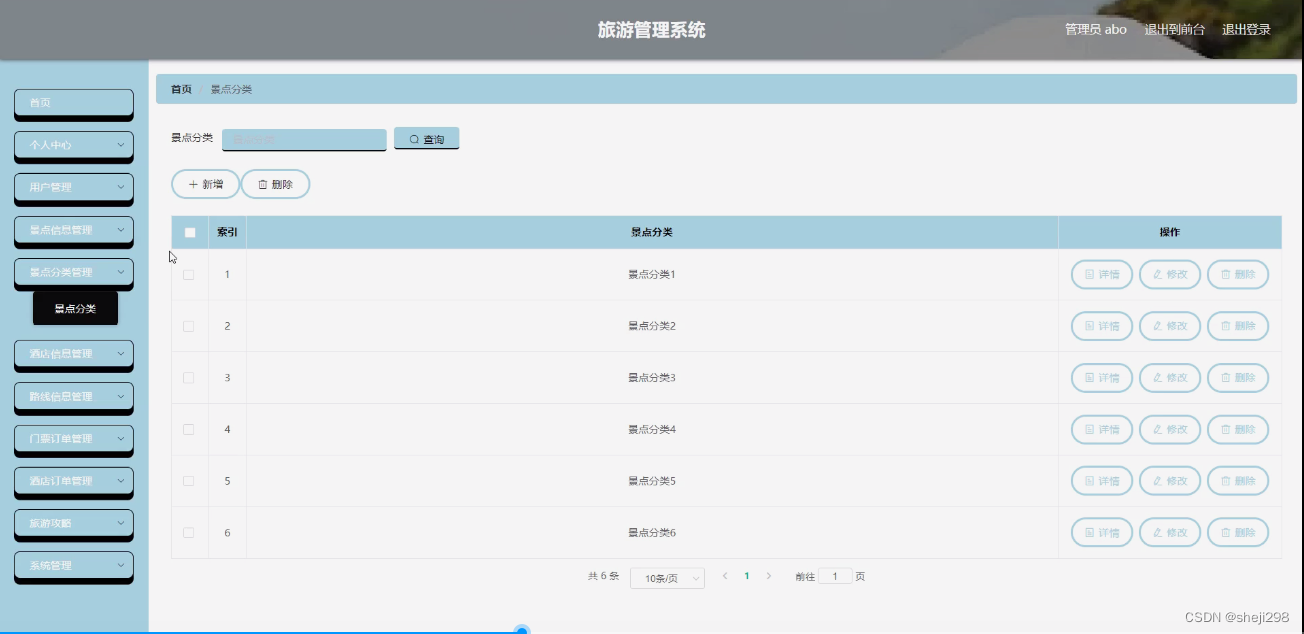The height and width of the screenshot is (634, 1304).
Task: Click the plus icon on 新增 button
Action: pos(192,184)
